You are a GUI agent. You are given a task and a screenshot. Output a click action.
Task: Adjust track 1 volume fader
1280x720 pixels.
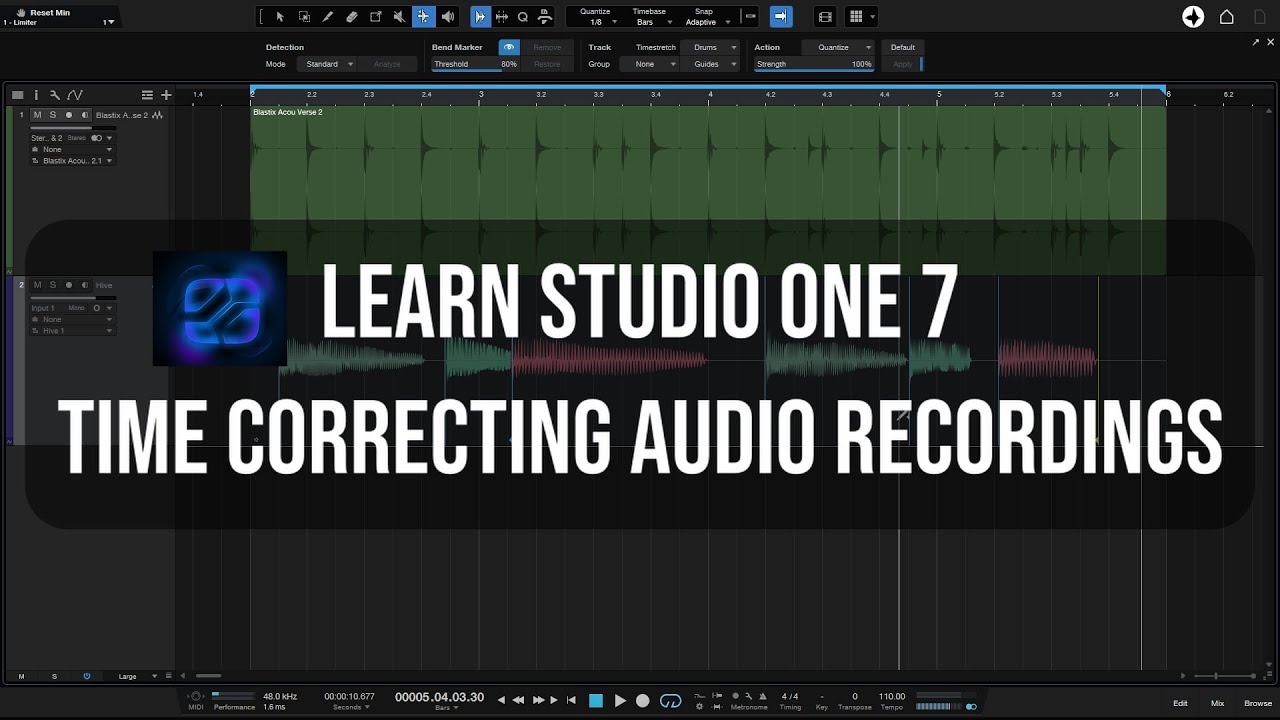click(74, 128)
